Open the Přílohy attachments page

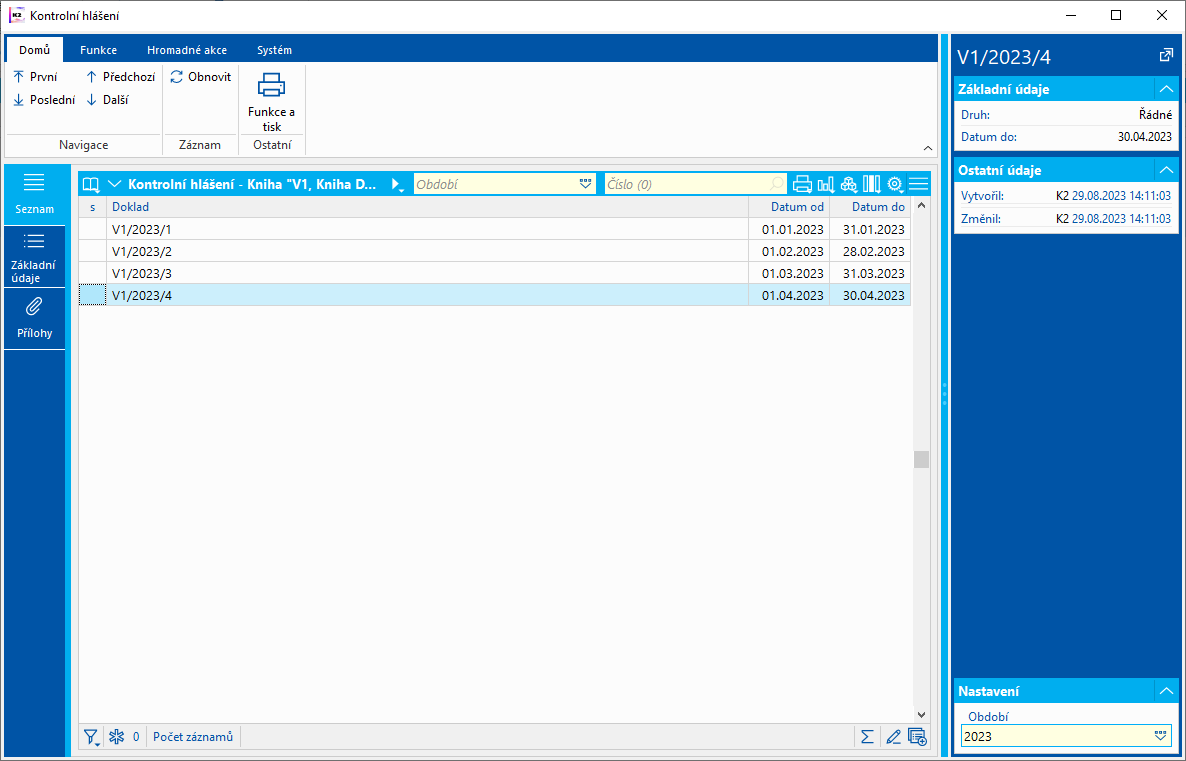[x=35, y=318]
